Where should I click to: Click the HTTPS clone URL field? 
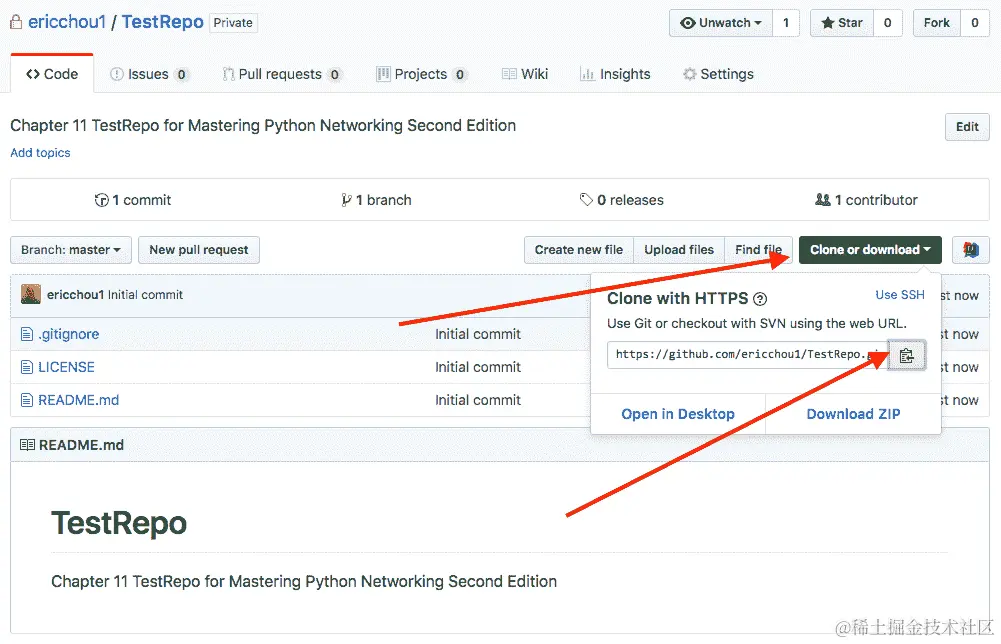click(748, 355)
